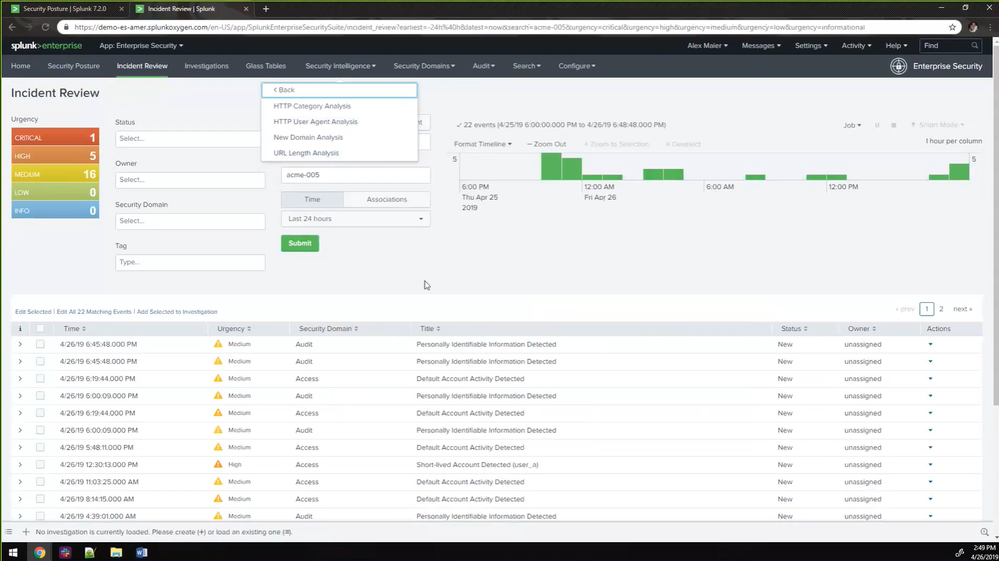Viewport: 999px width, 561px height.
Task: Select HTTP Category Analysis menu item
Action: 312,106
